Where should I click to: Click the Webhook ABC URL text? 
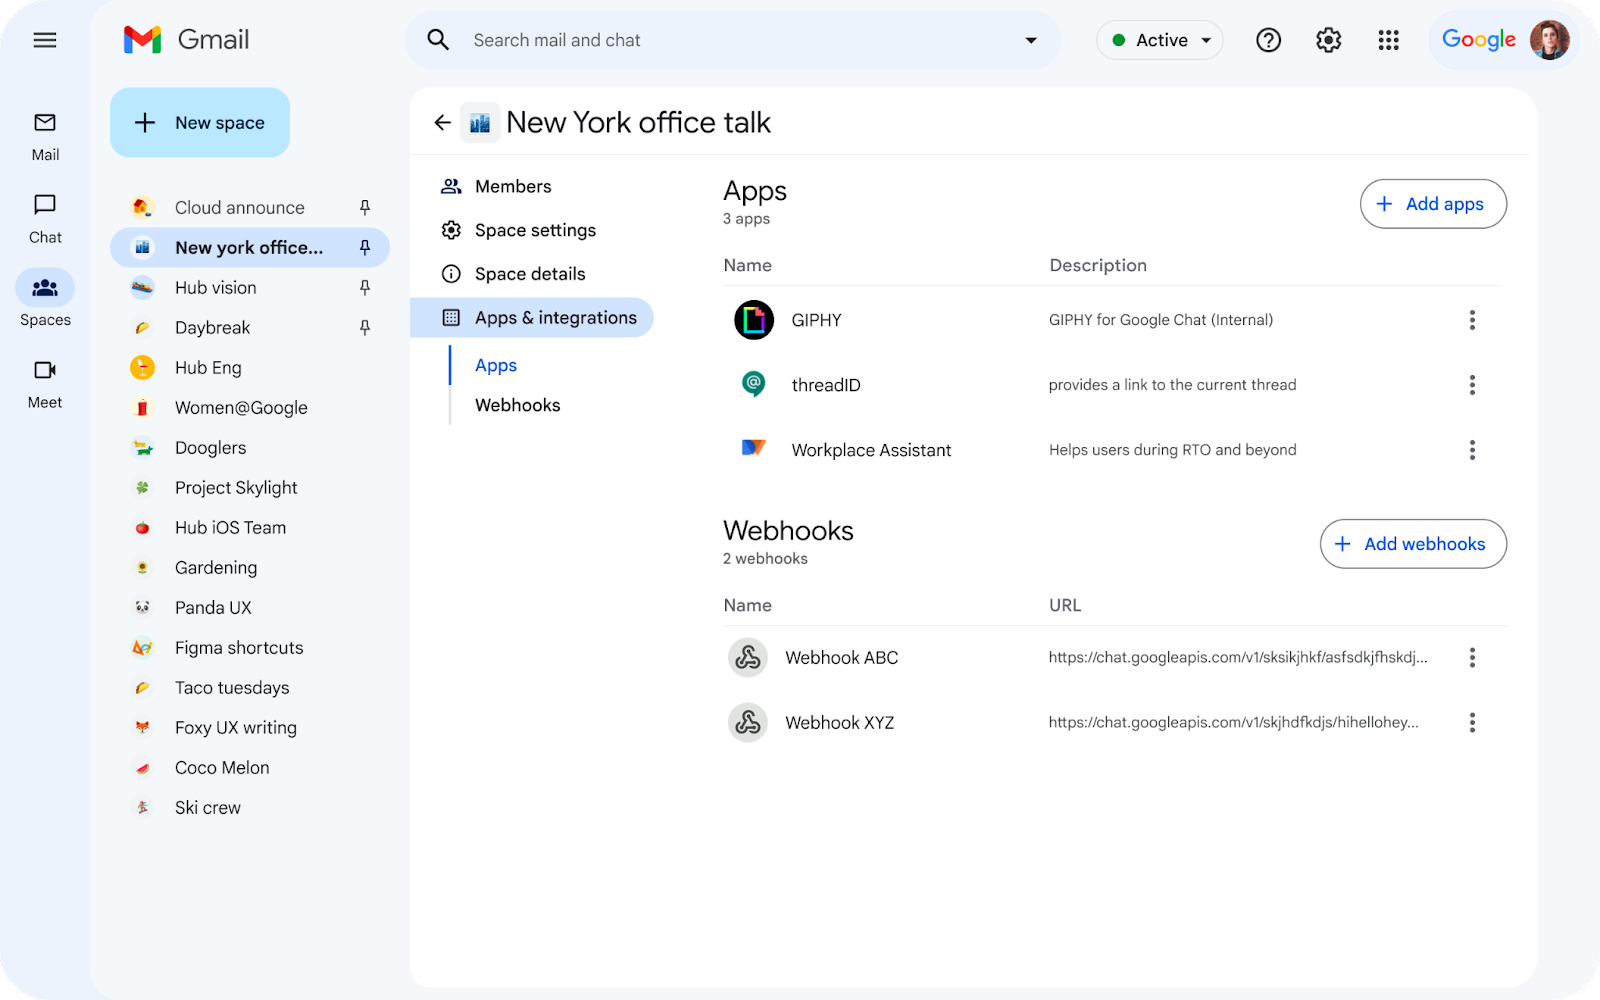coord(1238,657)
